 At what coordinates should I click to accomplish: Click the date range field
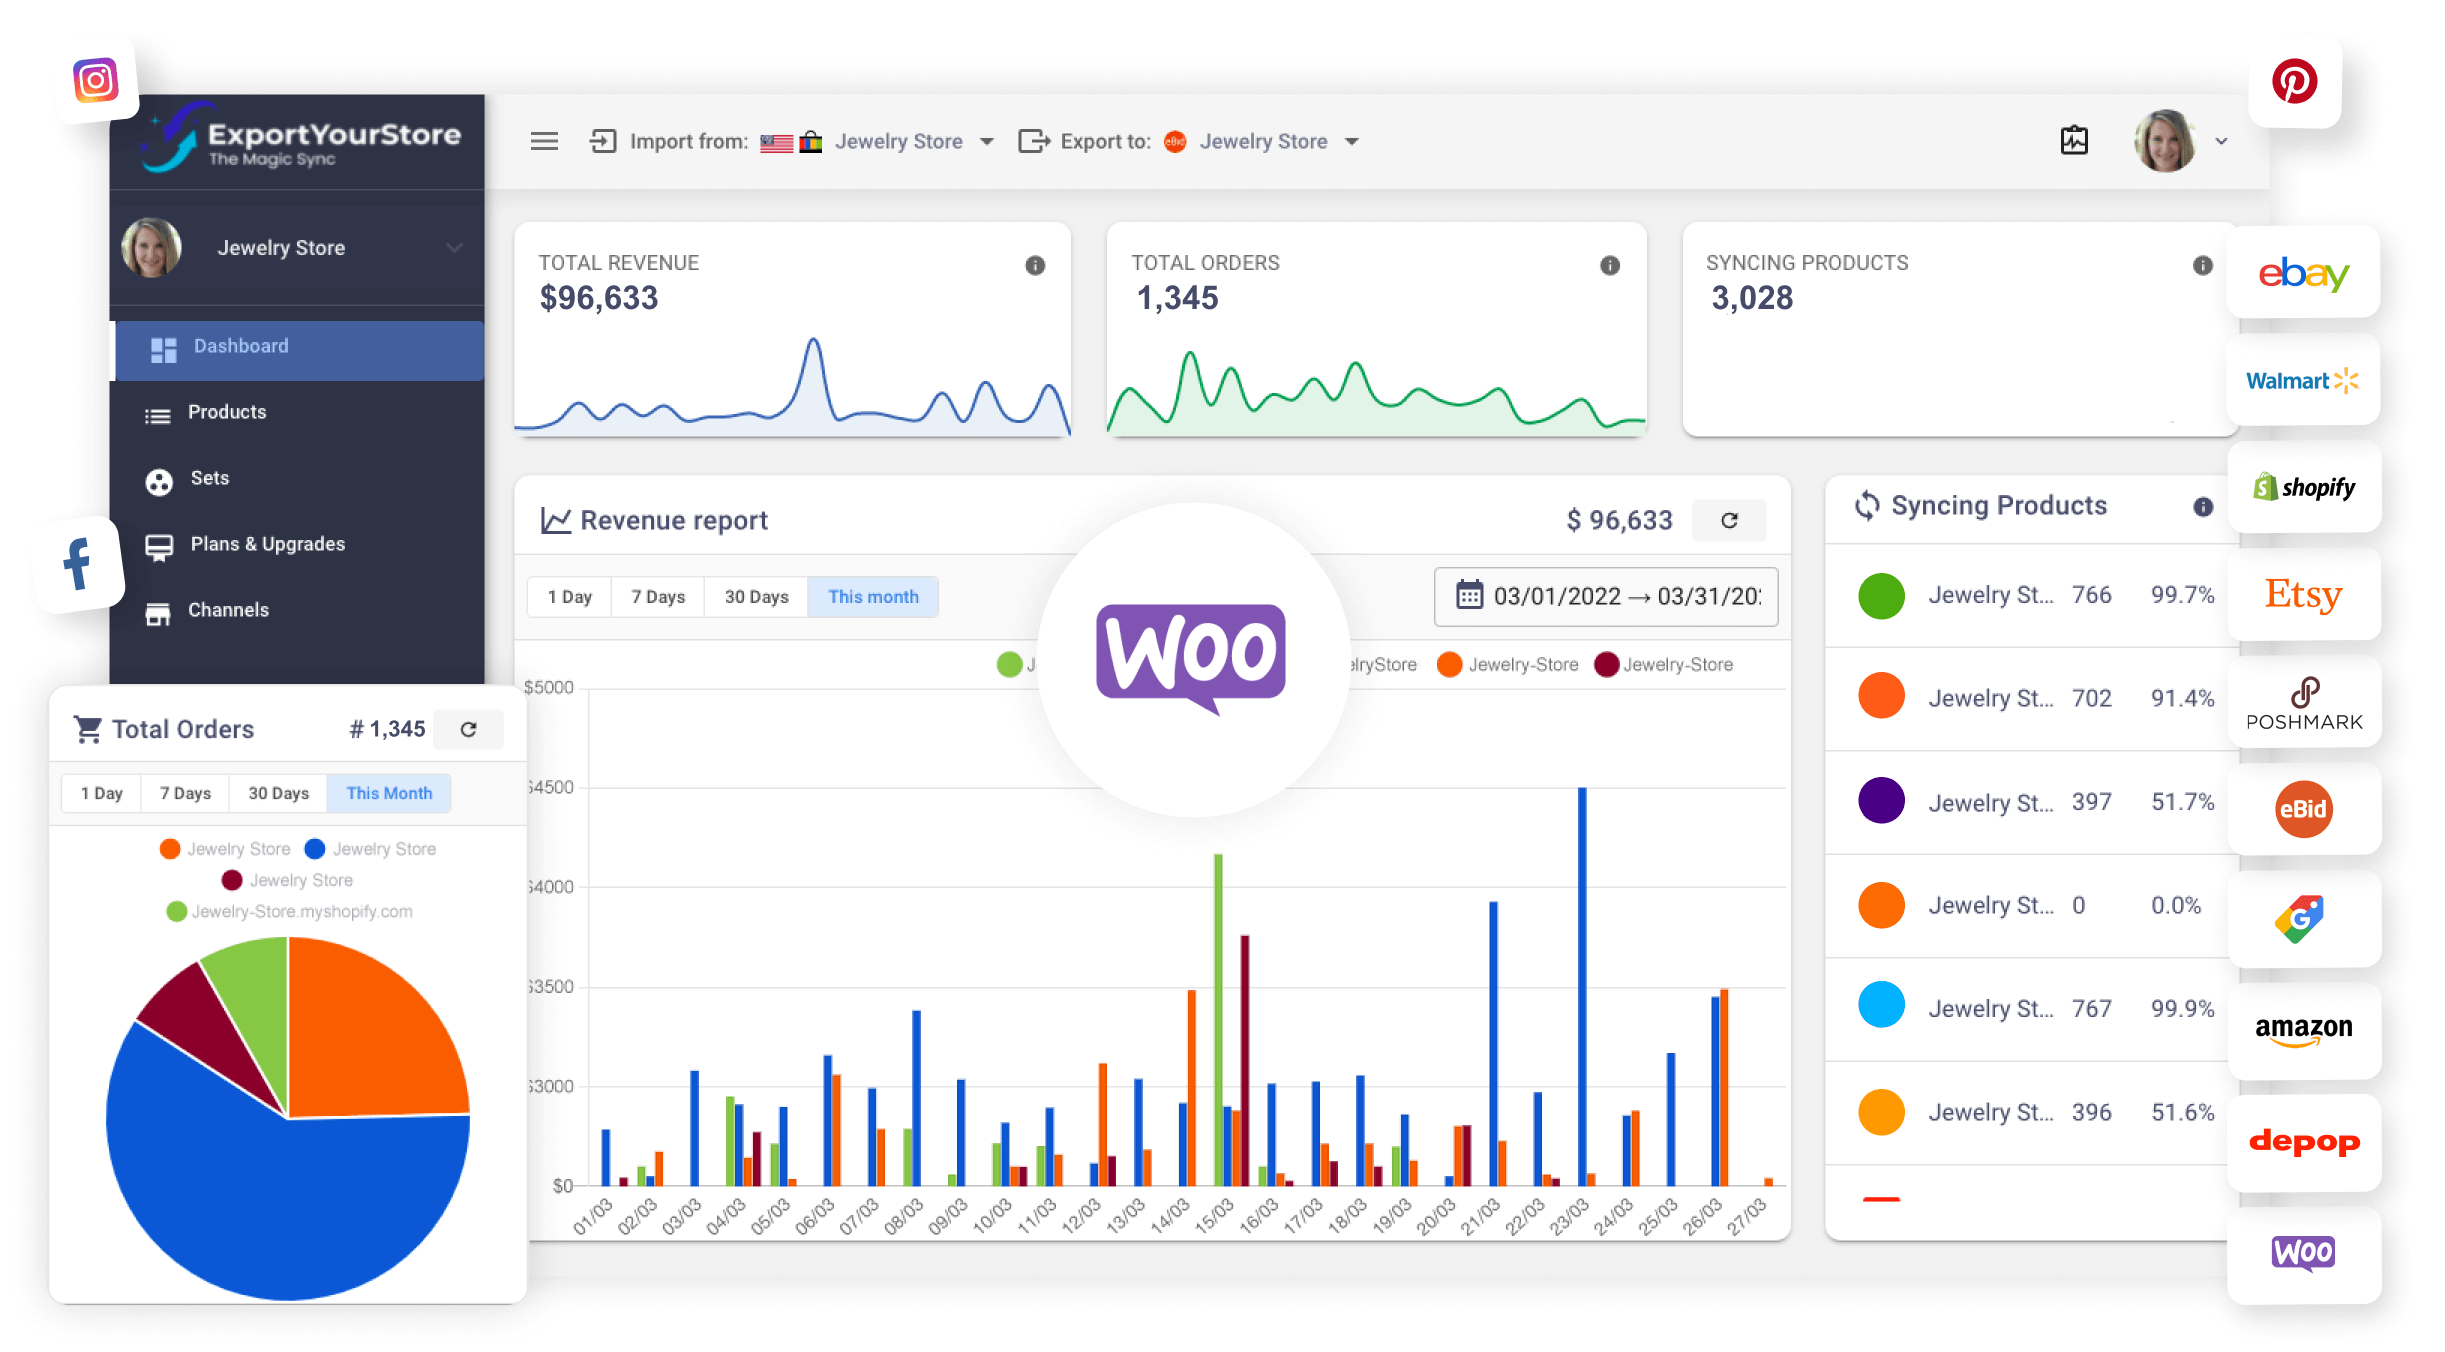tap(1606, 597)
